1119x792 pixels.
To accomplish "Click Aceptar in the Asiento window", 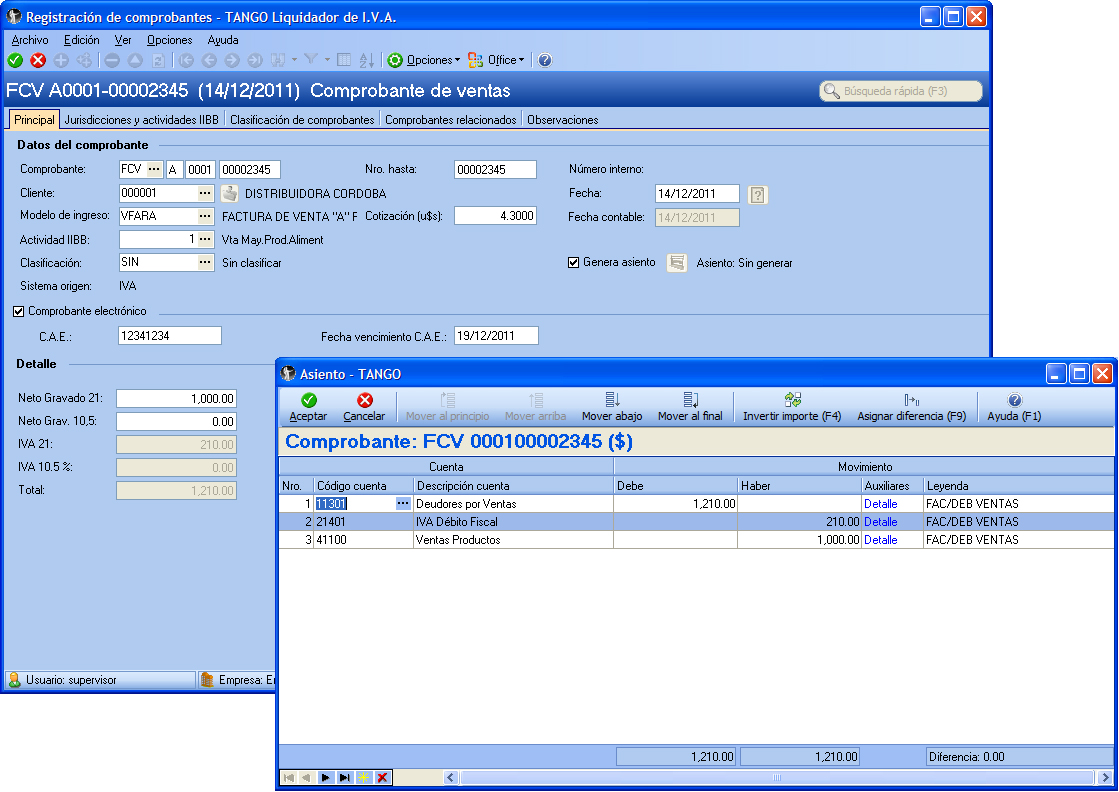I will point(308,407).
